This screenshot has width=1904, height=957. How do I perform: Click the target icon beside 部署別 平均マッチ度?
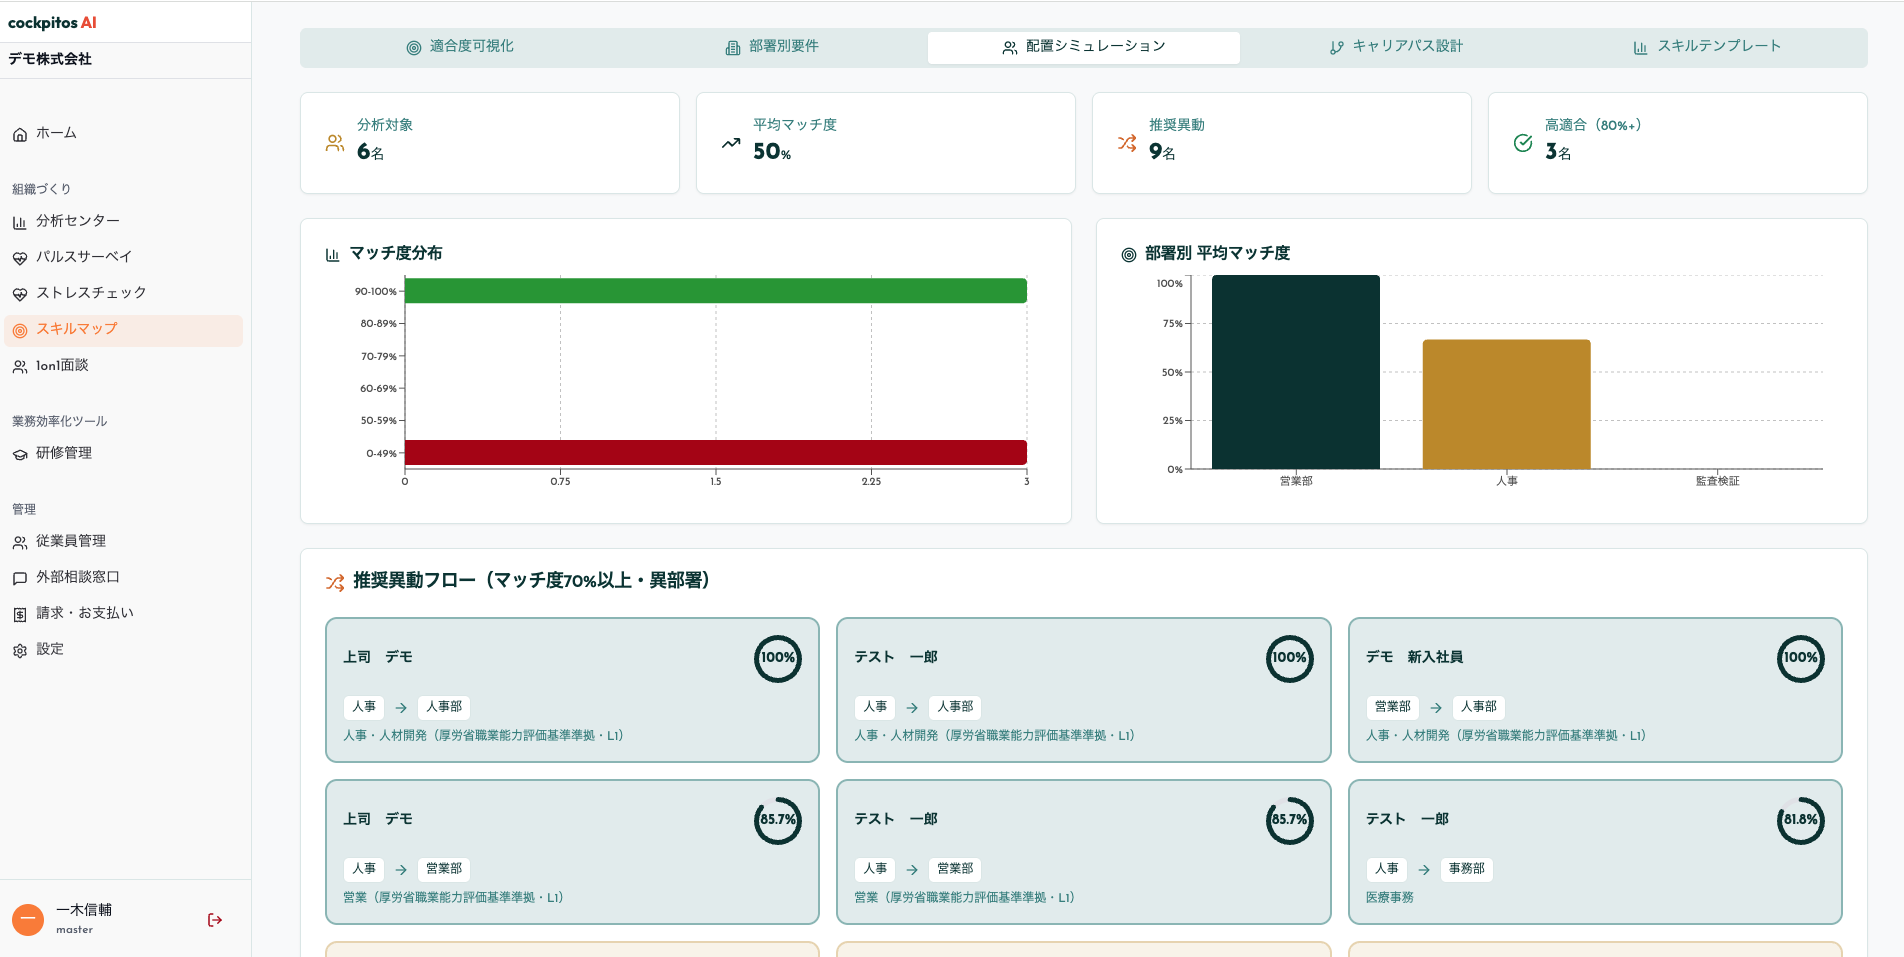(x=1129, y=255)
